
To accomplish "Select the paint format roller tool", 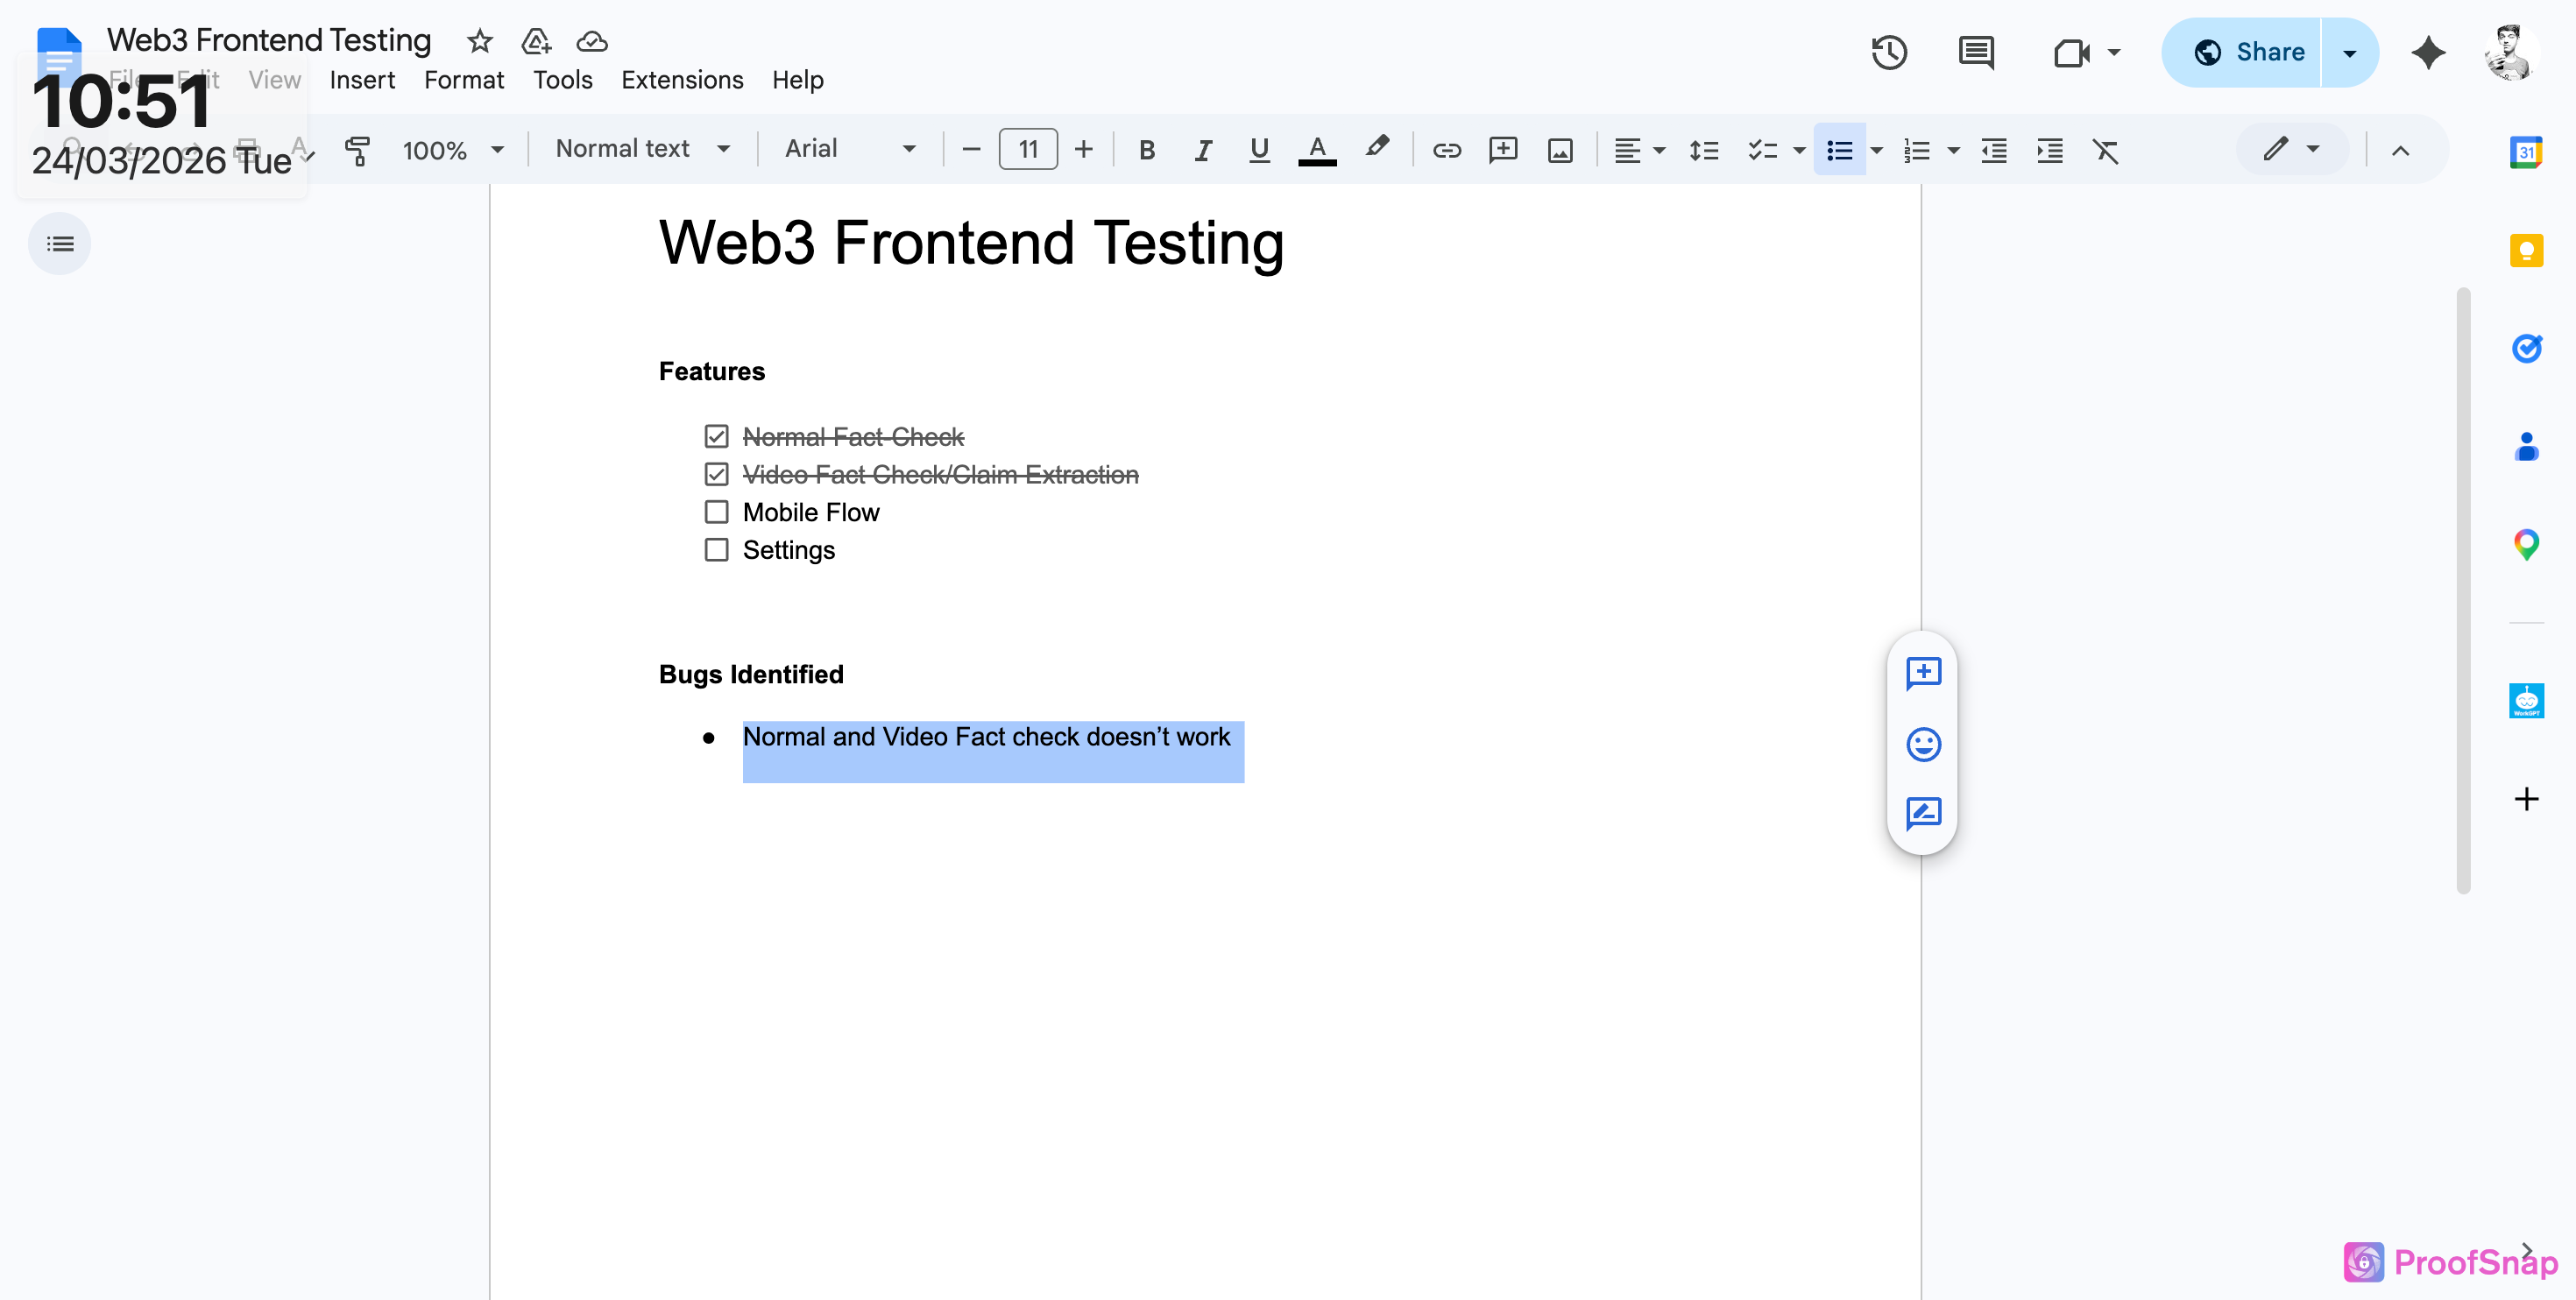I will pyautogui.click(x=357, y=150).
